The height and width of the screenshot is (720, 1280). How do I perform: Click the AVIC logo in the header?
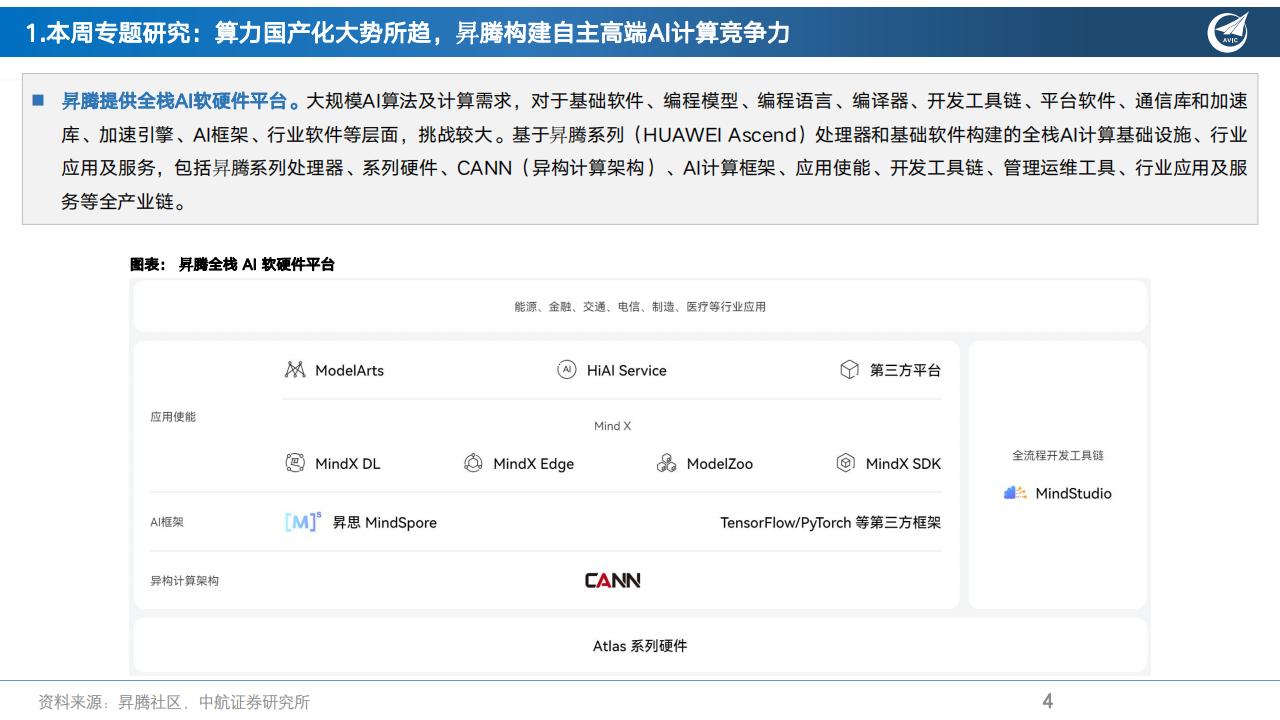pyautogui.click(x=1228, y=32)
